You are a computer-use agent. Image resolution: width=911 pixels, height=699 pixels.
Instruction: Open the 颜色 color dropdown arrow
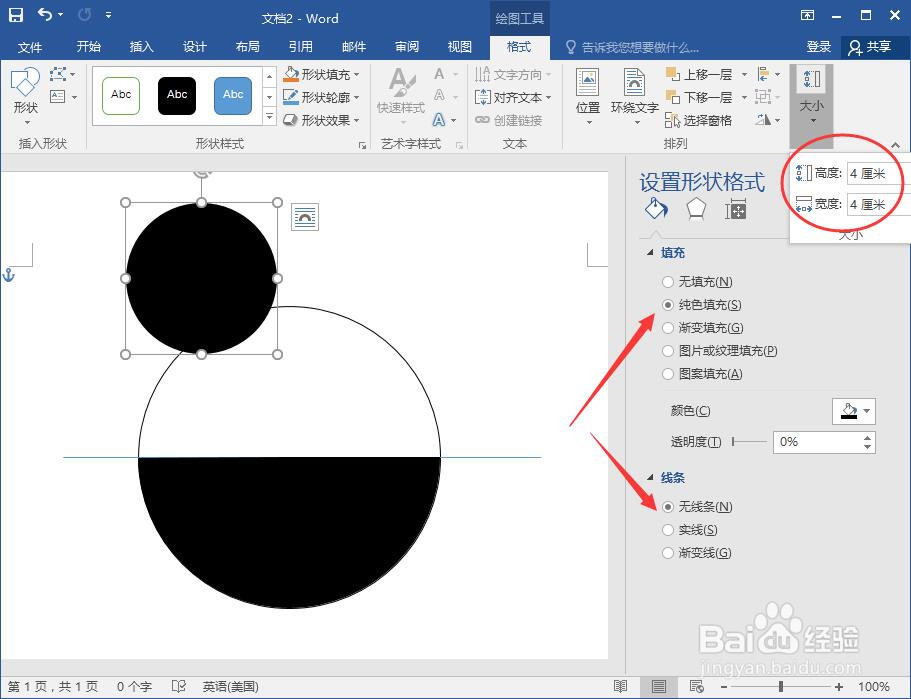coord(866,411)
